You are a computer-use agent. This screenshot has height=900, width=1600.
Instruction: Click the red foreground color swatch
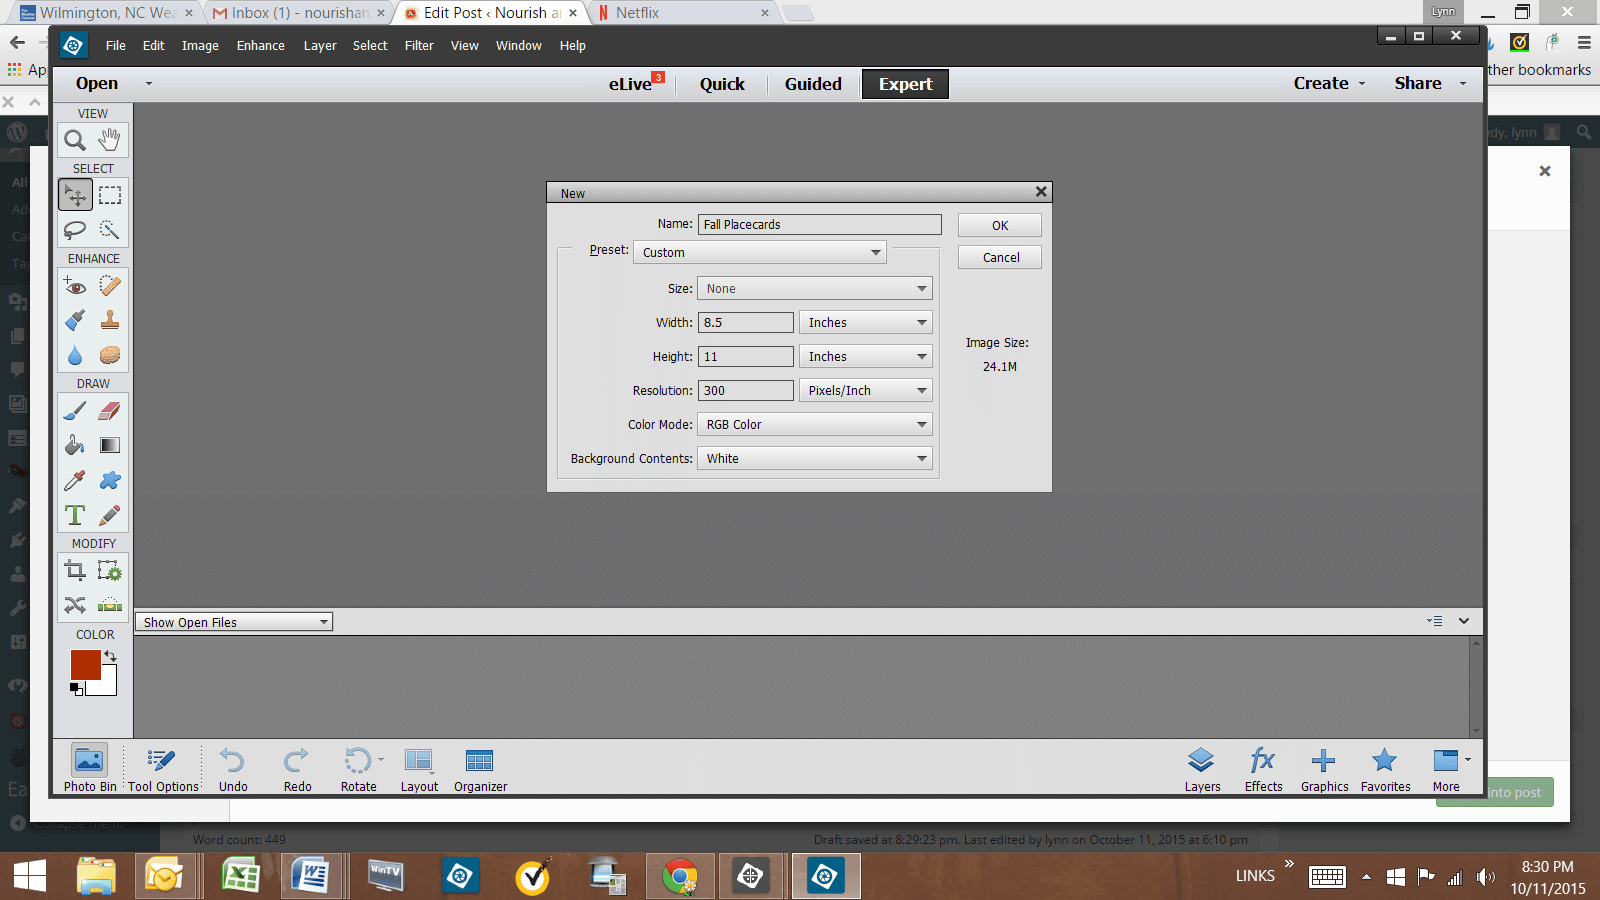coord(84,663)
